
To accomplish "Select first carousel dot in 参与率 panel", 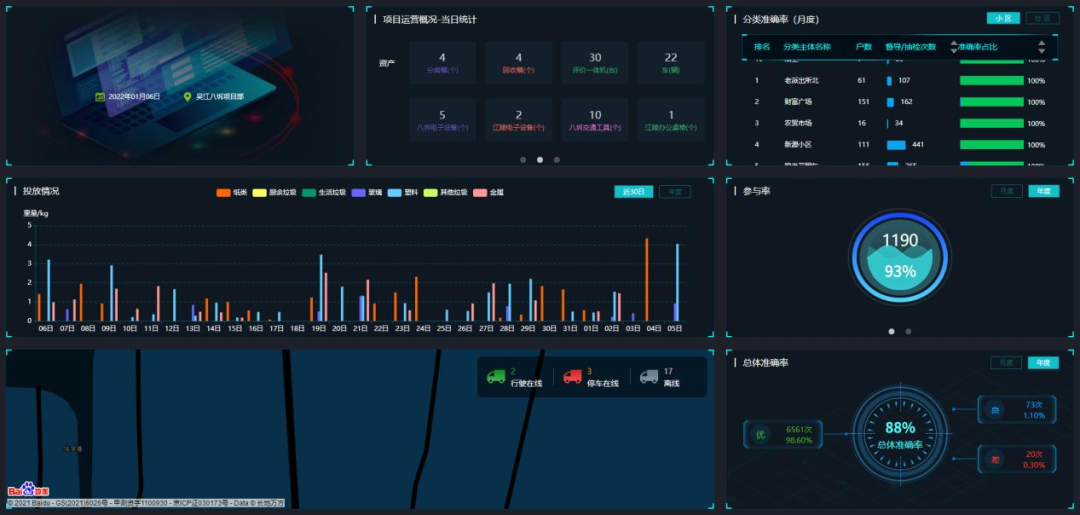I will (891, 331).
